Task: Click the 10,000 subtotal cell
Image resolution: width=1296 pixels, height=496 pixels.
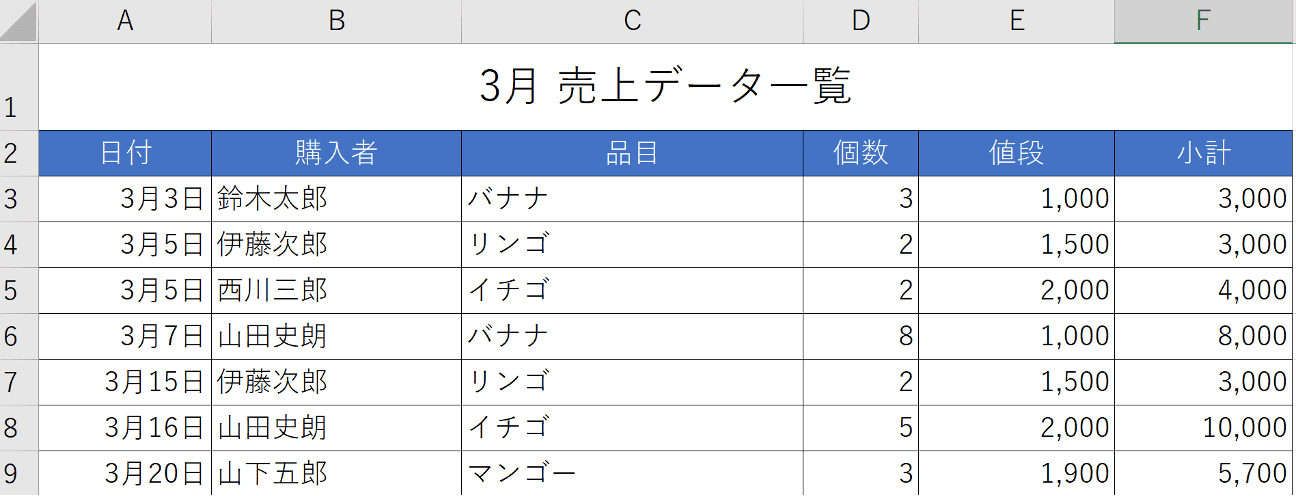Action: 1204,428
